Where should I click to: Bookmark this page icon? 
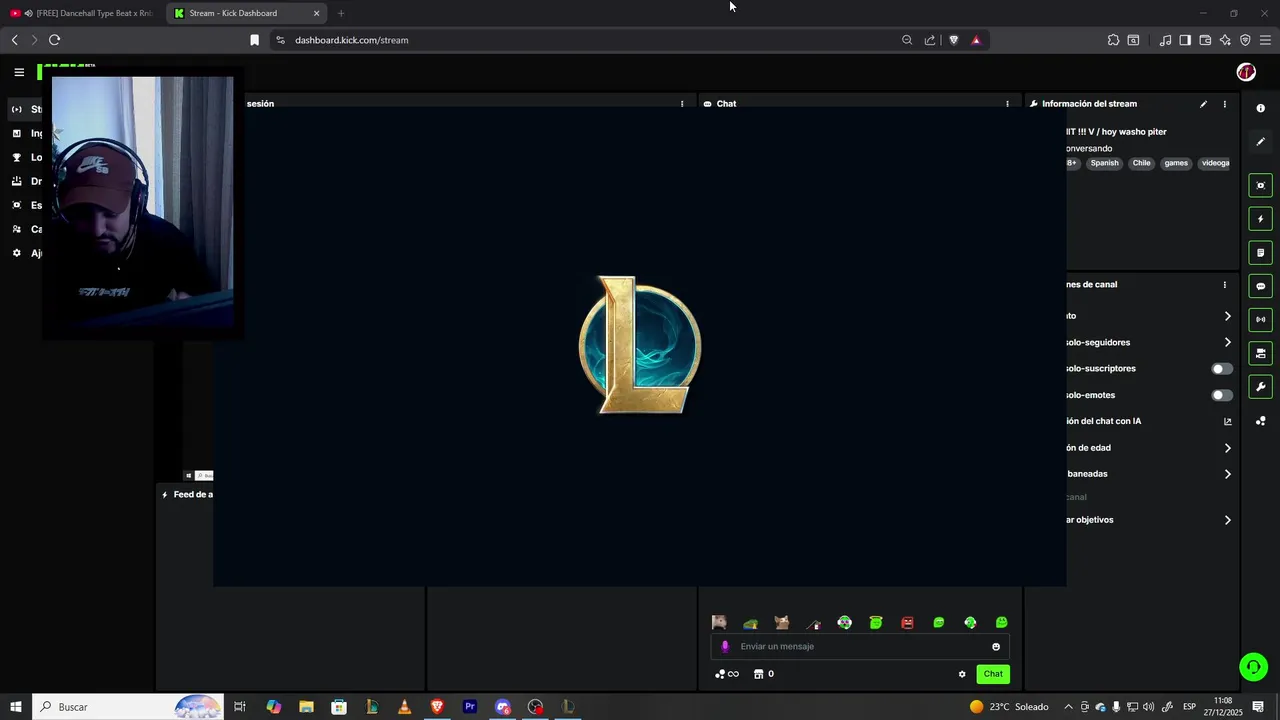click(x=254, y=40)
